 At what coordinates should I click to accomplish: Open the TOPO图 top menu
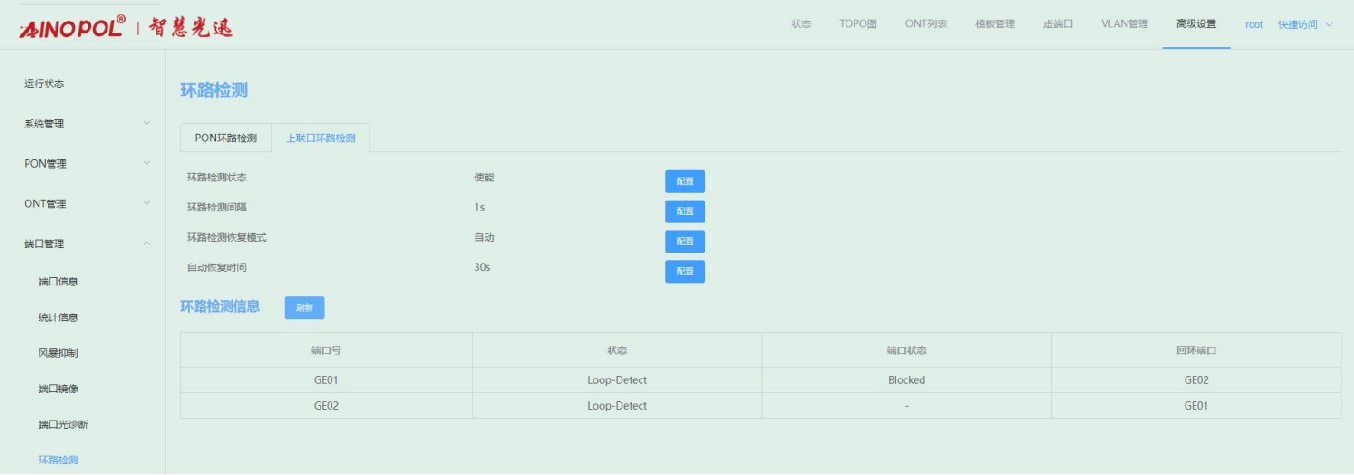tap(858, 24)
